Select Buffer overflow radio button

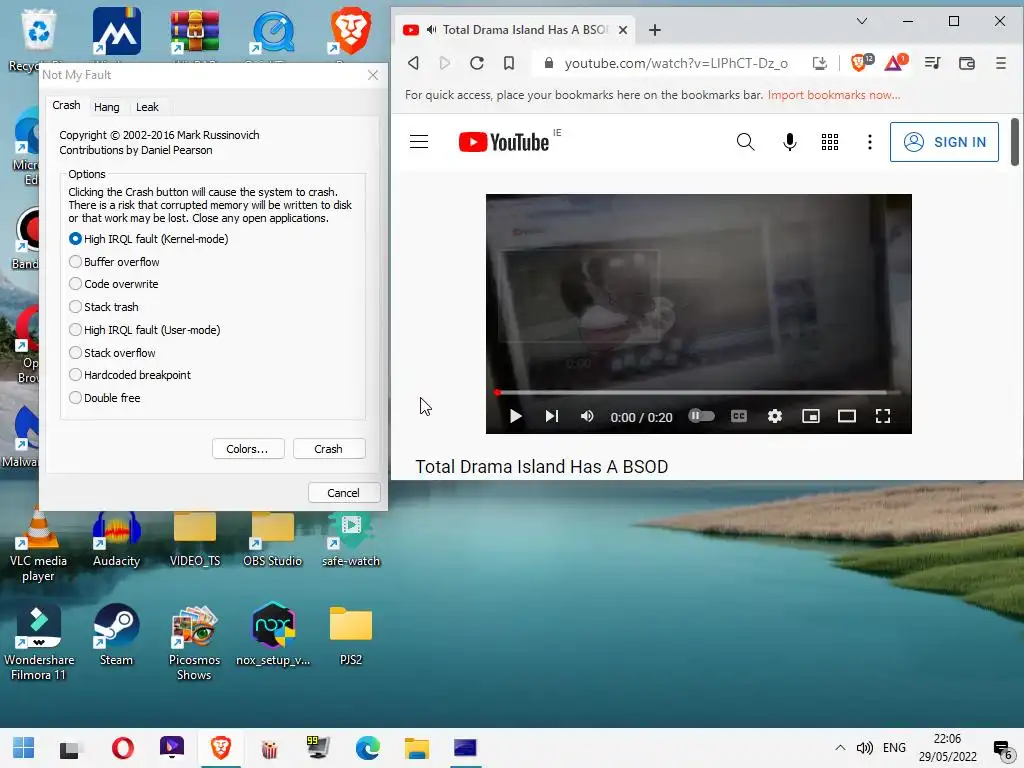[75, 262]
